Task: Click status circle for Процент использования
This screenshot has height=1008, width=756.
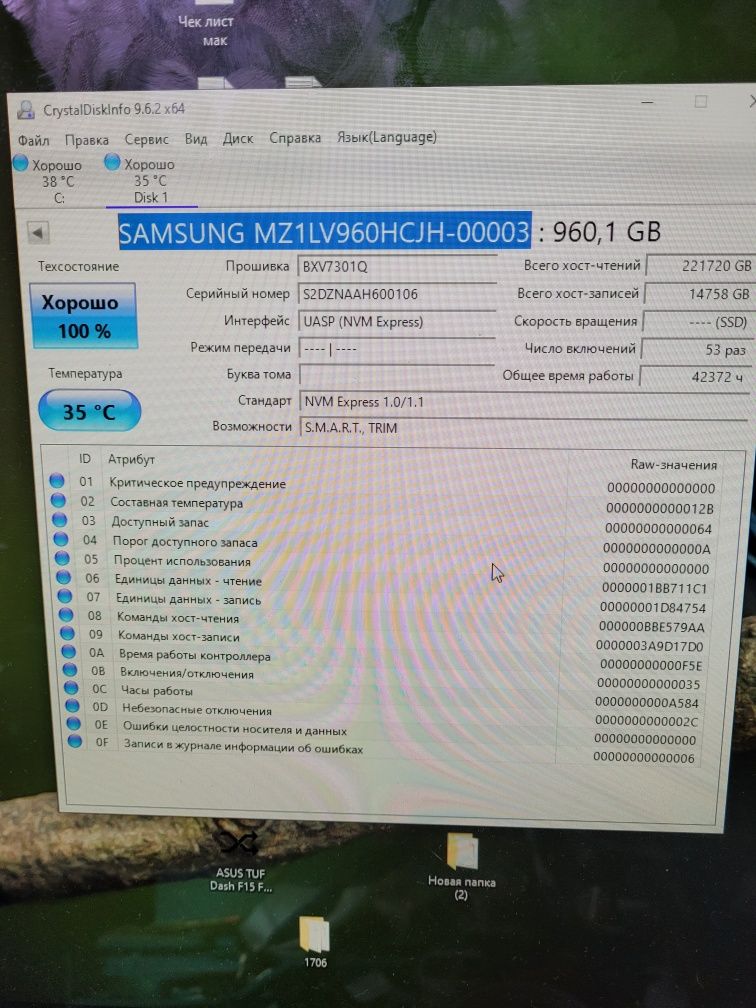Action: point(62,558)
